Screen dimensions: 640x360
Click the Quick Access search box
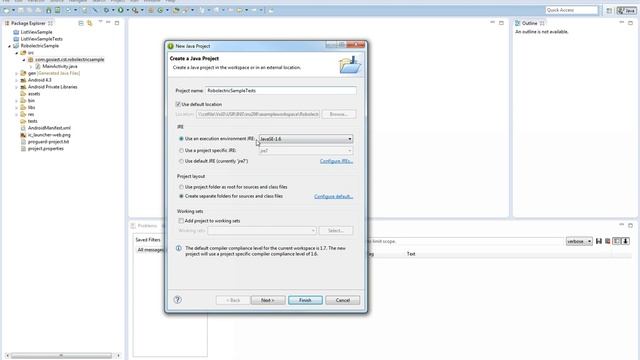point(571,10)
